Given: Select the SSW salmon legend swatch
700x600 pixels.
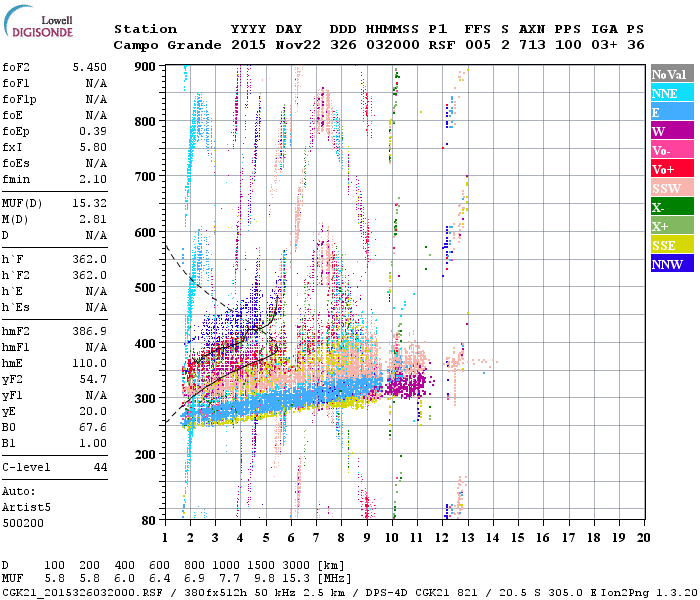Looking at the screenshot, I should tap(672, 188).
